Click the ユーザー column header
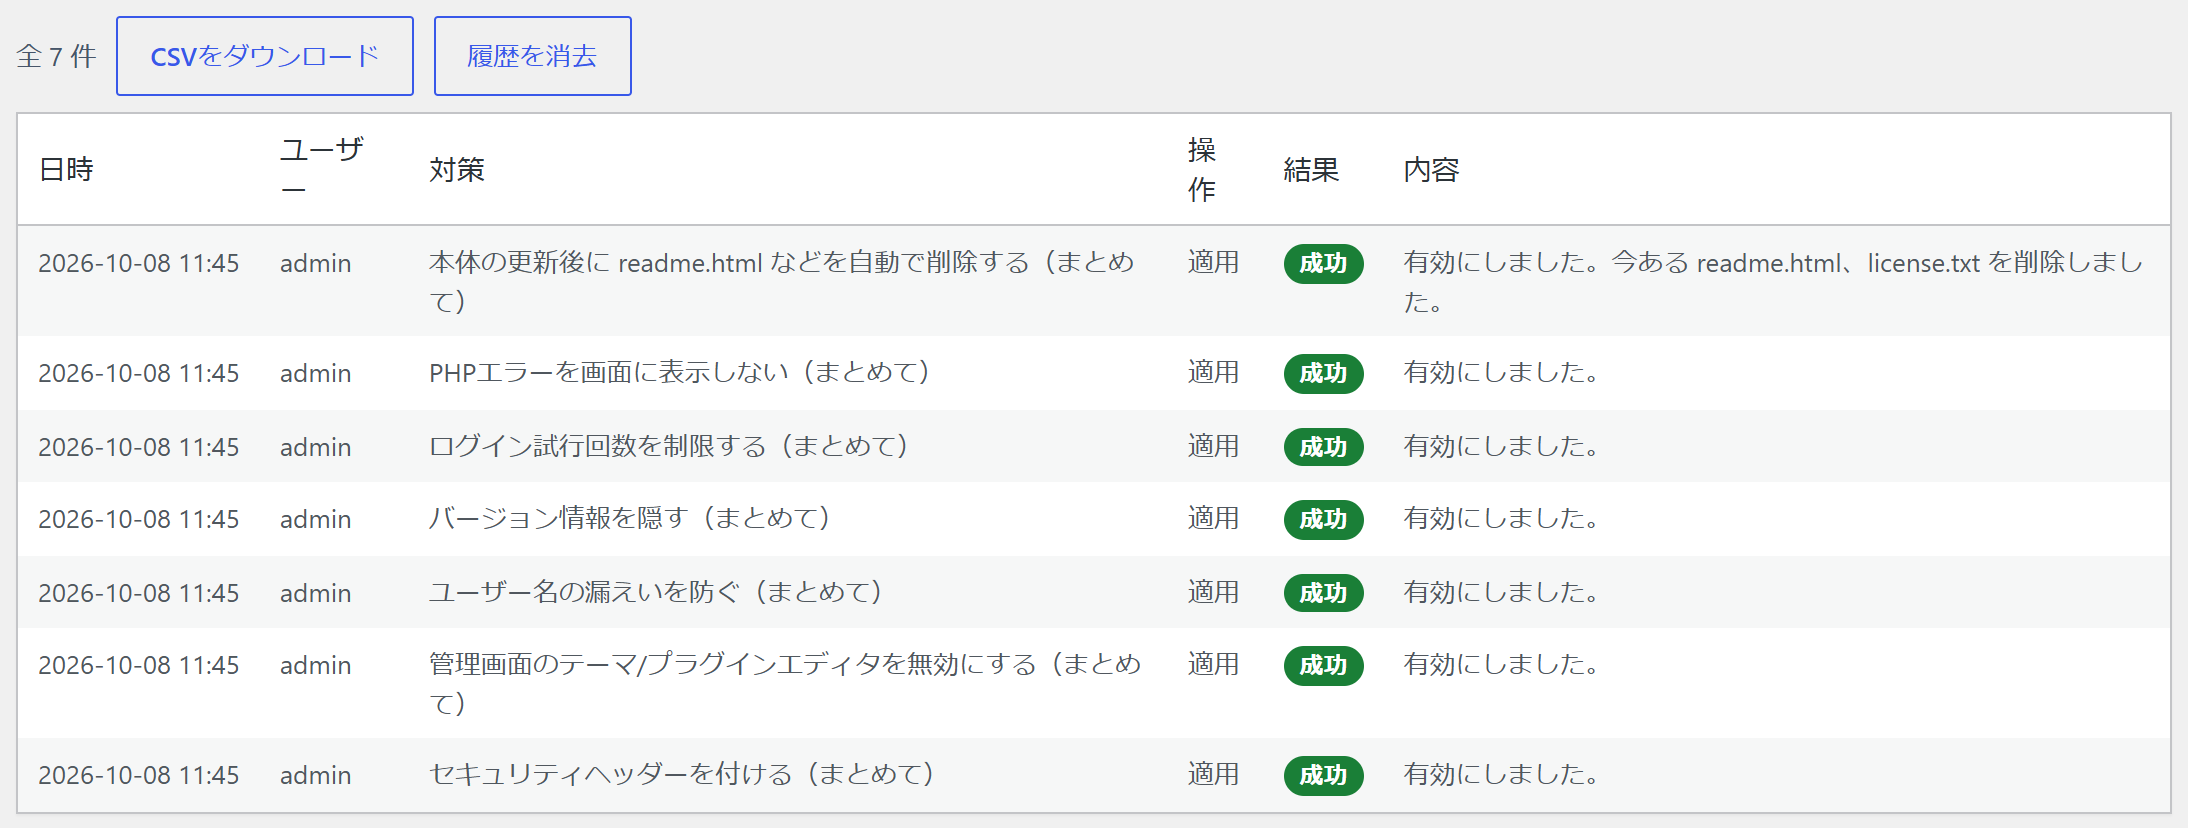 click(322, 169)
